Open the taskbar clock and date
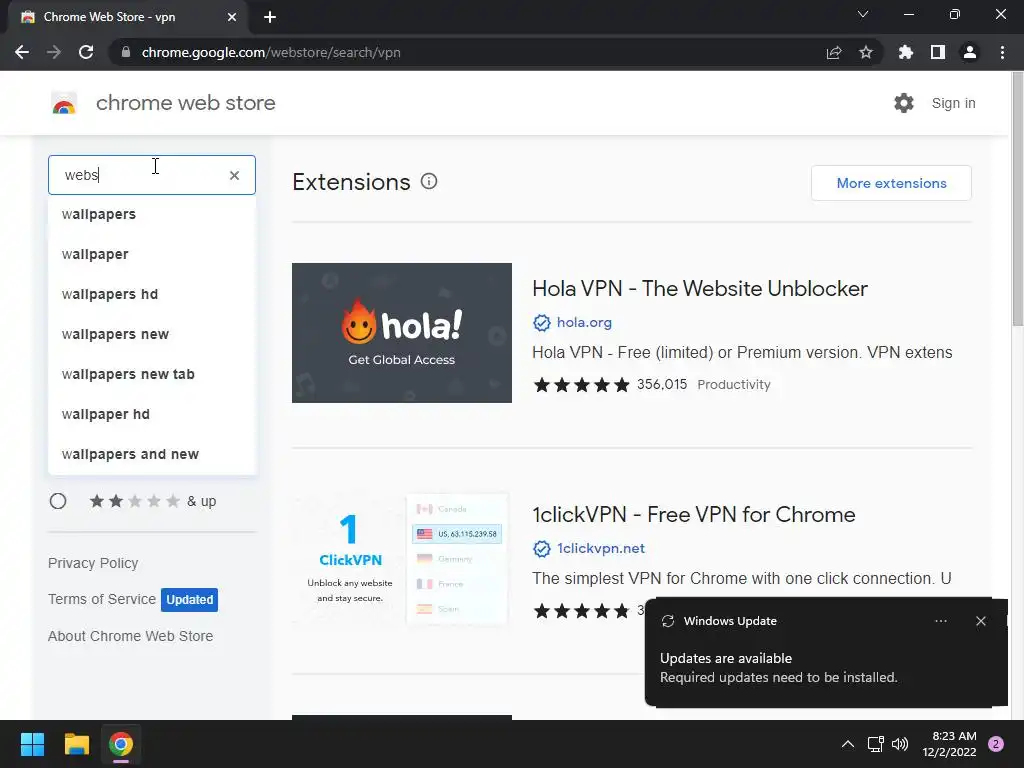The width and height of the screenshot is (1024, 768). point(949,744)
